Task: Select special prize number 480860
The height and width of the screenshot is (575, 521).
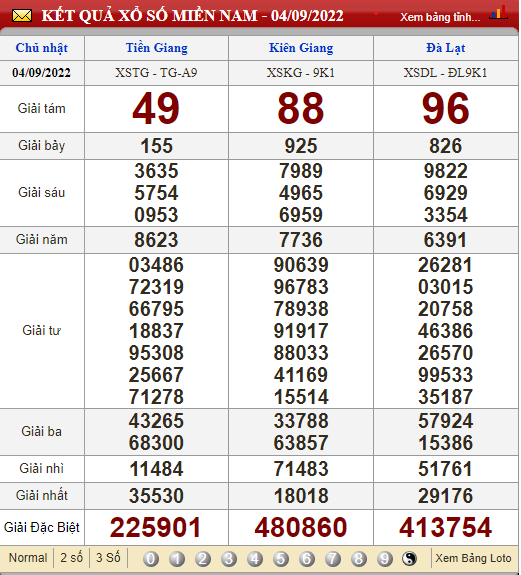Action: tap(301, 528)
